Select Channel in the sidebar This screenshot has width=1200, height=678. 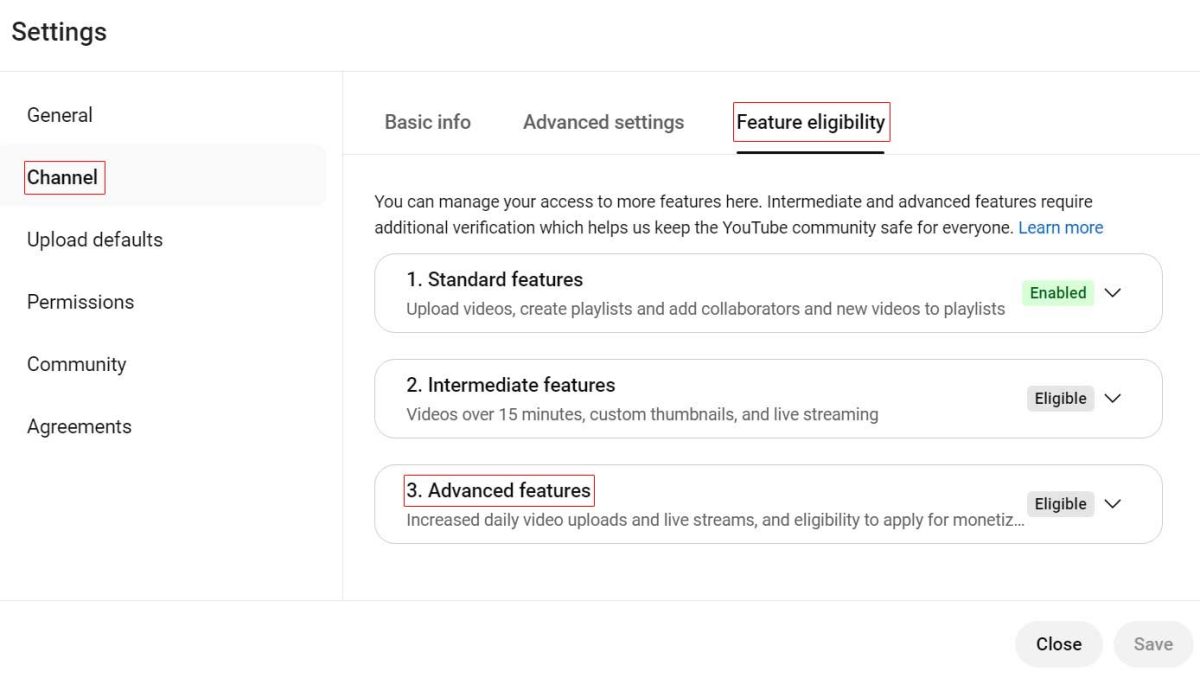click(x=63, y=177)
